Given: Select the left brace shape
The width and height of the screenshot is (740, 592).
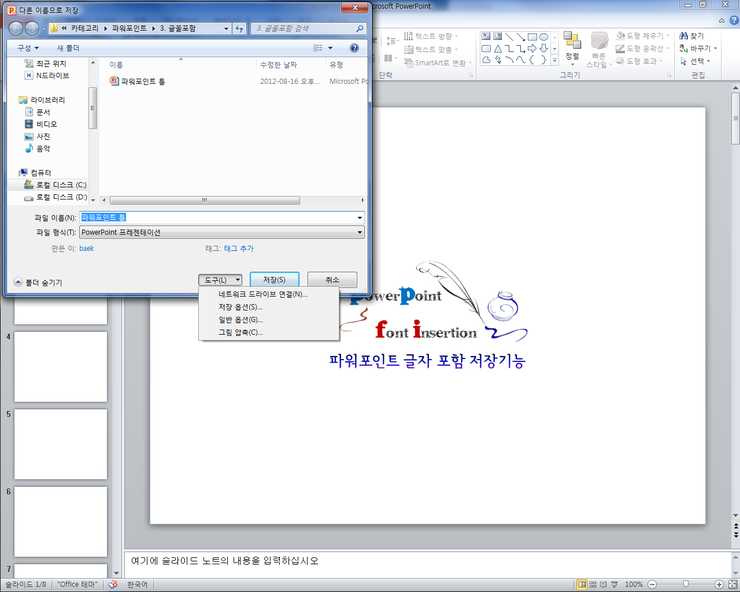Looking at the screenshot, I should pos(532,60).
